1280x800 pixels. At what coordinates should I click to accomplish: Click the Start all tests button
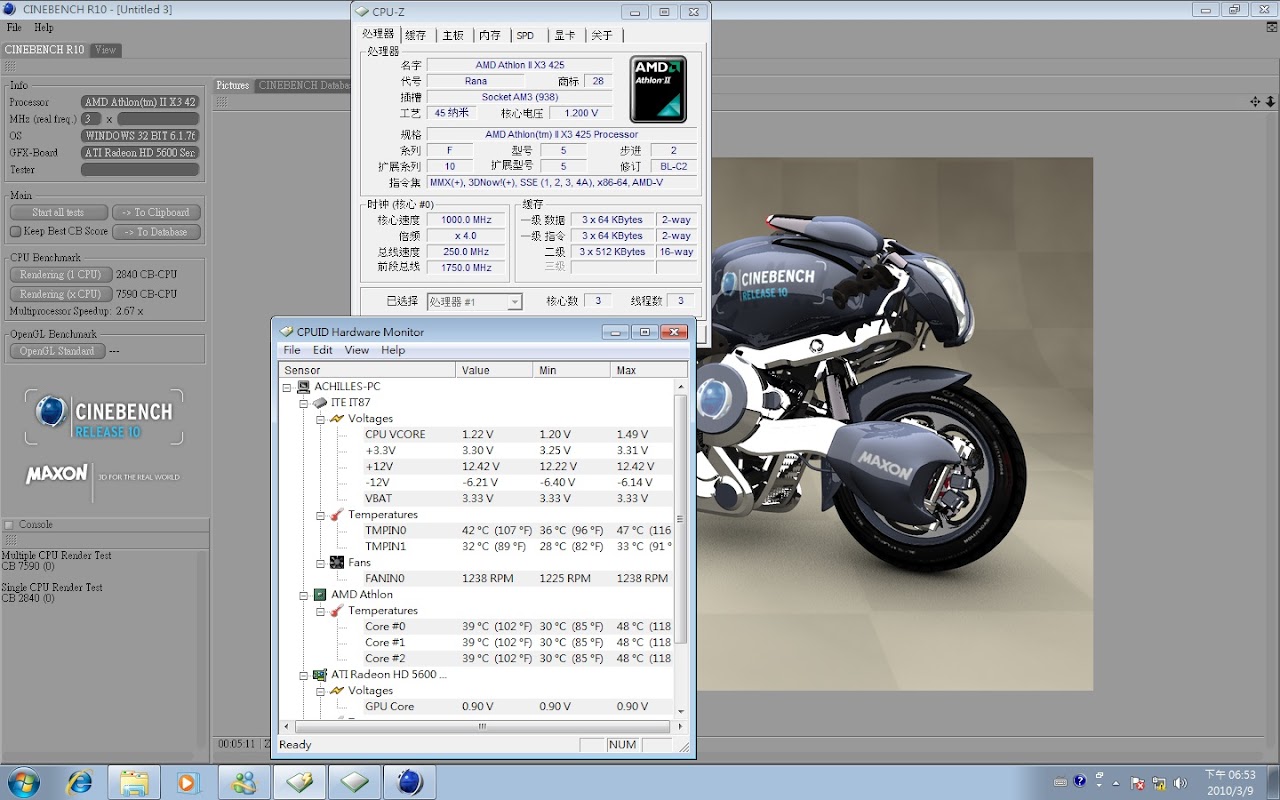[58, 212]
